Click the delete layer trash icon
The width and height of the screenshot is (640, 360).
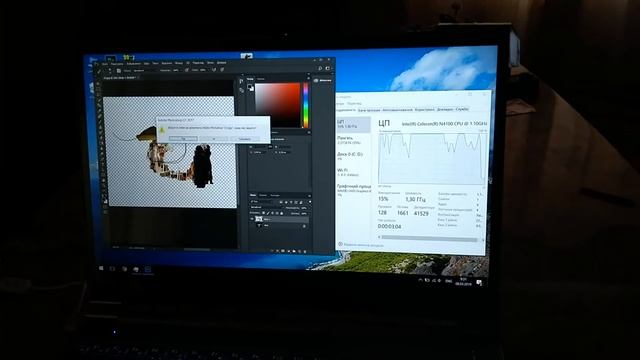tap(305, 251)
